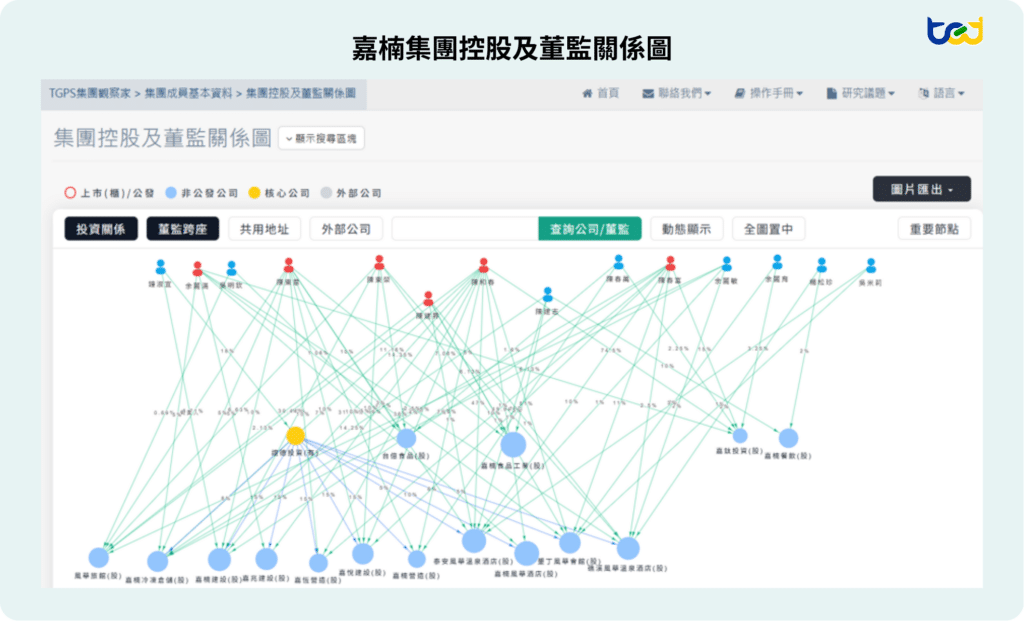Click the 嘉楠餐飲(股) company node
Image resolution: width=1024 pixels, height=621 pixels.
tap(788, 438)
